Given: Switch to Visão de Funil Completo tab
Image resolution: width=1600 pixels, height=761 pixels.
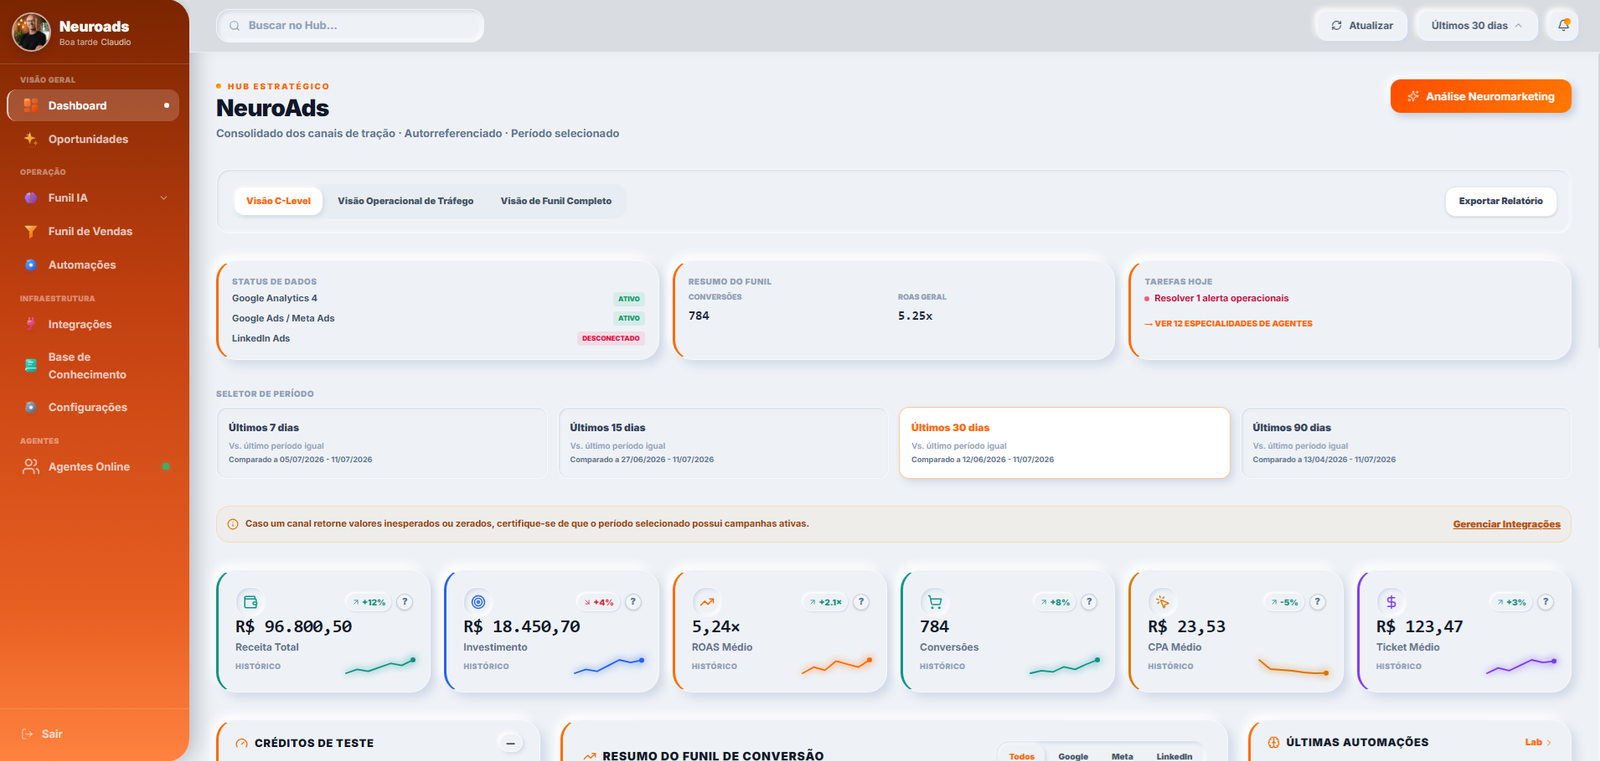Looking at the screenshot, I should (x=556, y=201).
